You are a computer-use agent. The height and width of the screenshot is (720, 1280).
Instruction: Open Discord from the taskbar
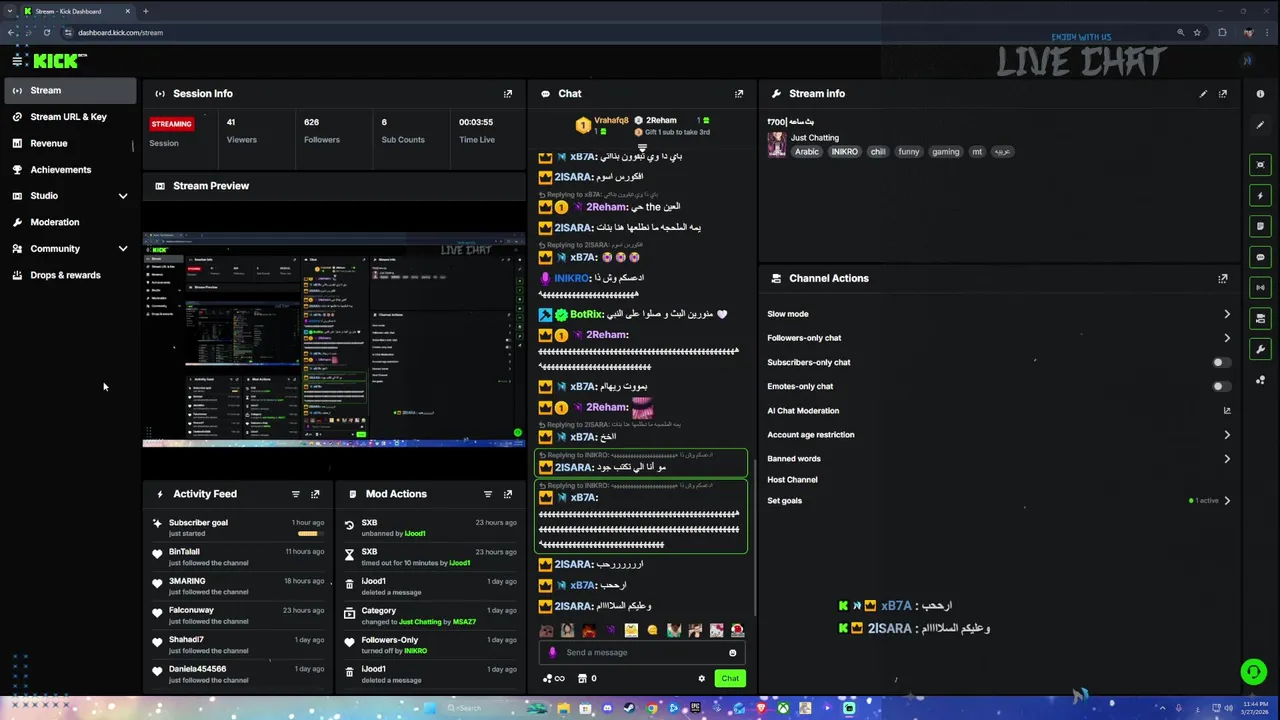(x=607, y=709)
